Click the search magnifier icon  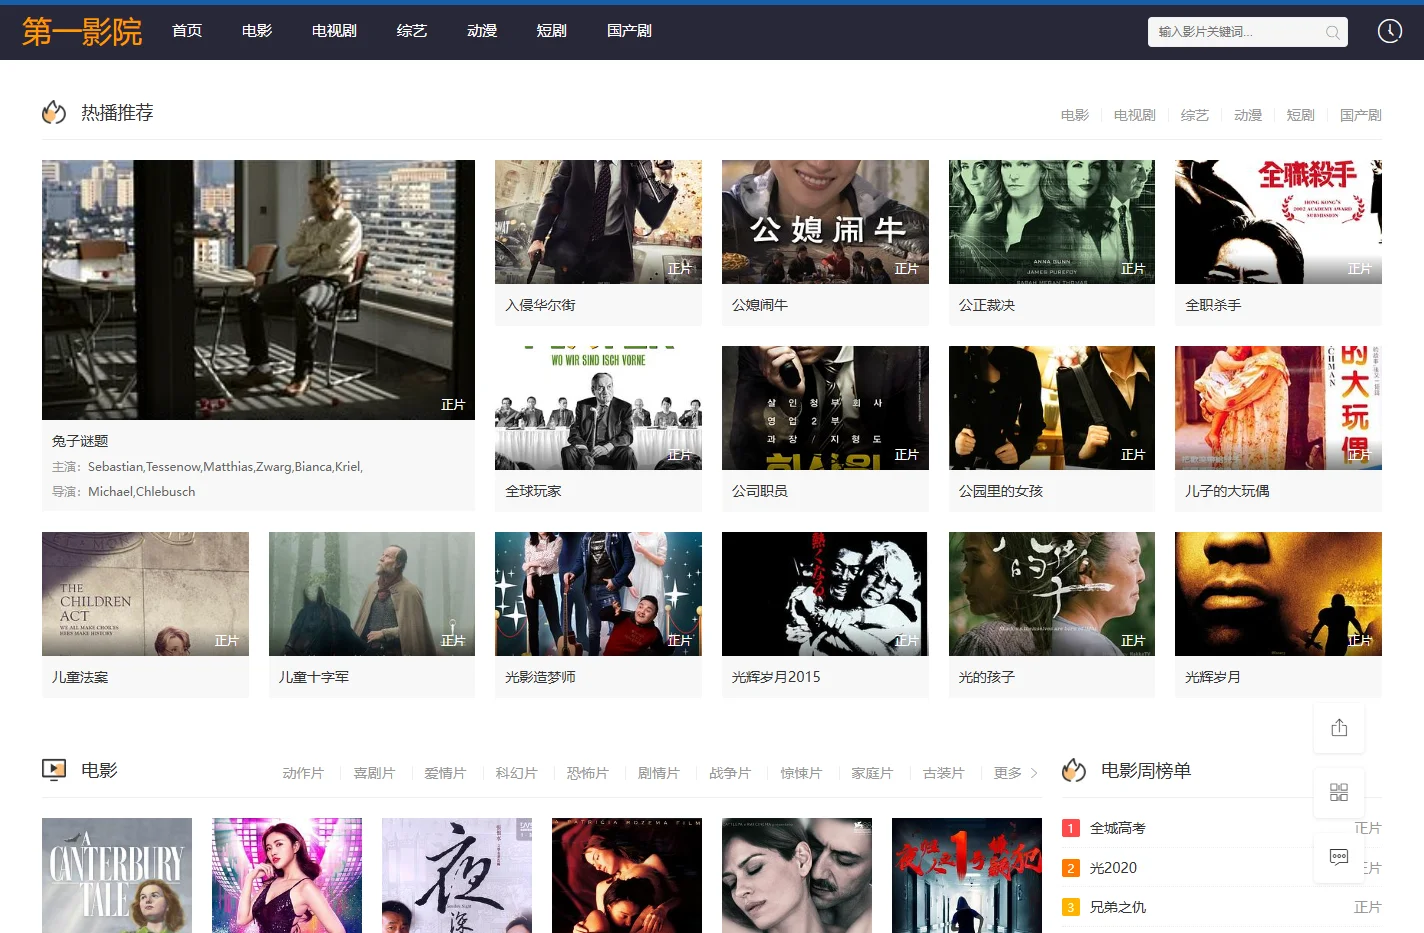coord(1332,32)
